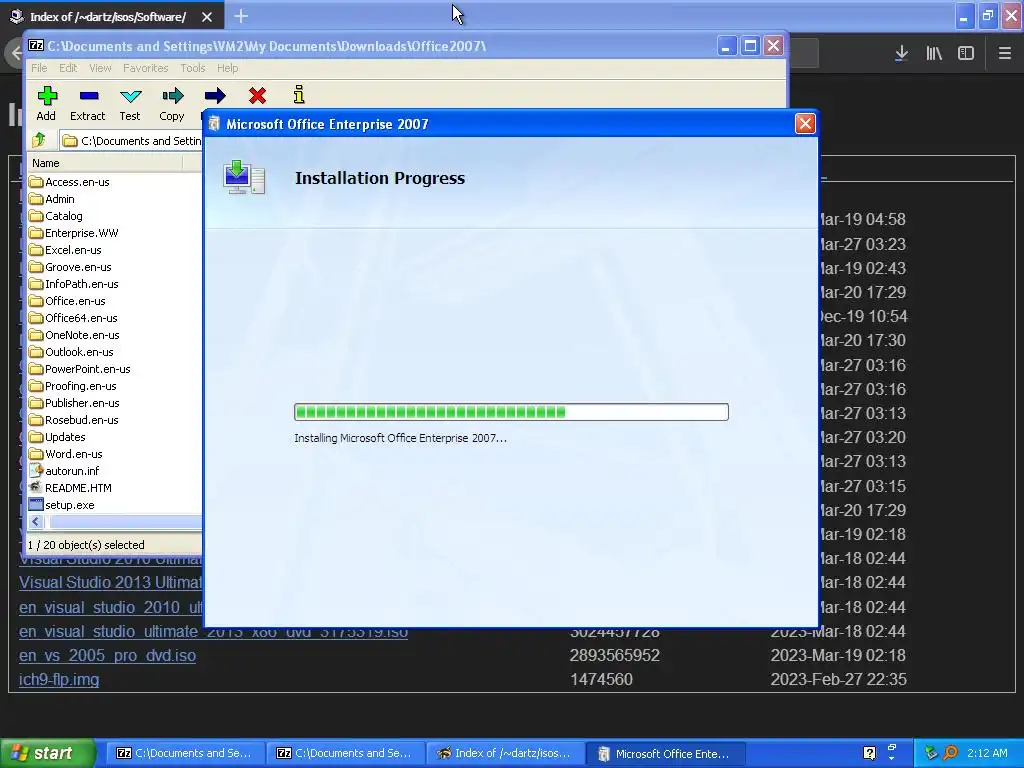Open a new browser tab
Screen dimensions: 1024x768
tap(241, 16)
